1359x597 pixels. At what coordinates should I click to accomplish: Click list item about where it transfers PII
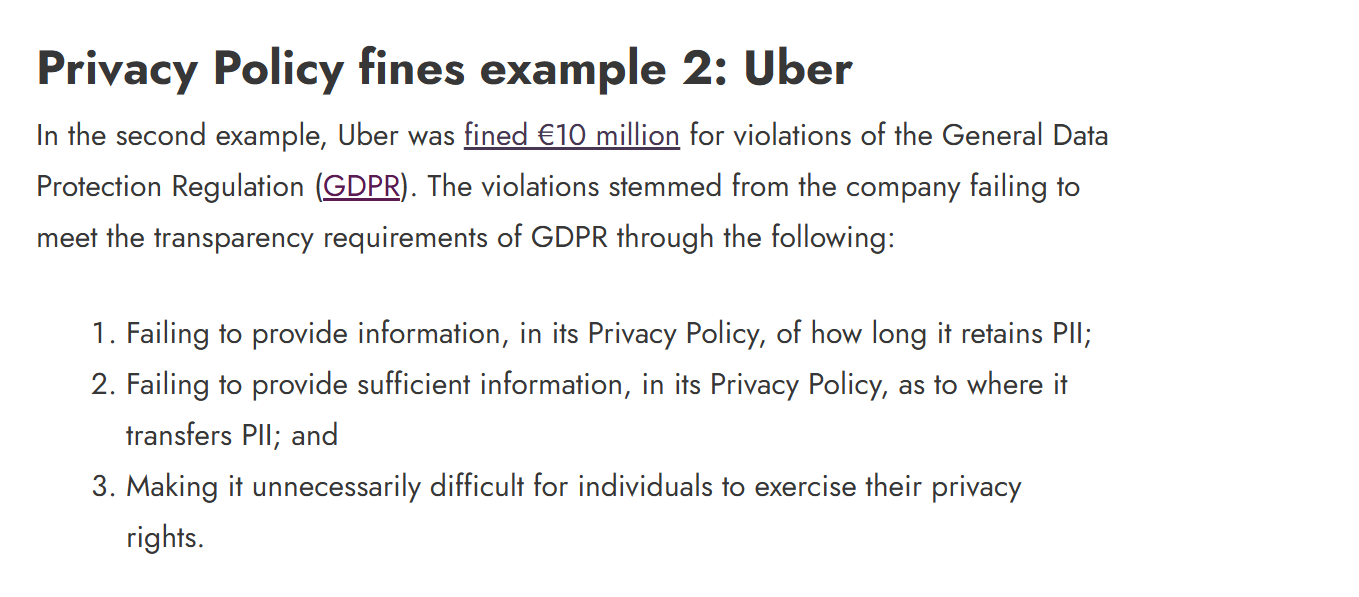tap(597, 410)
